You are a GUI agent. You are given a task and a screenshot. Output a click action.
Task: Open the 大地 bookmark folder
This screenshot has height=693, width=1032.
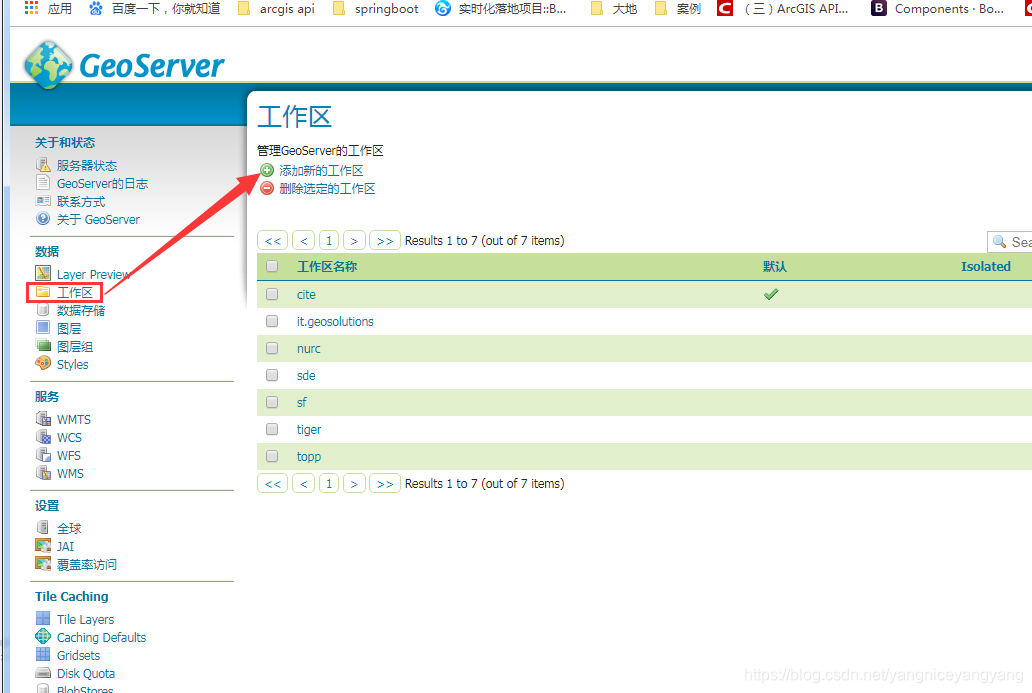[614, 9]
